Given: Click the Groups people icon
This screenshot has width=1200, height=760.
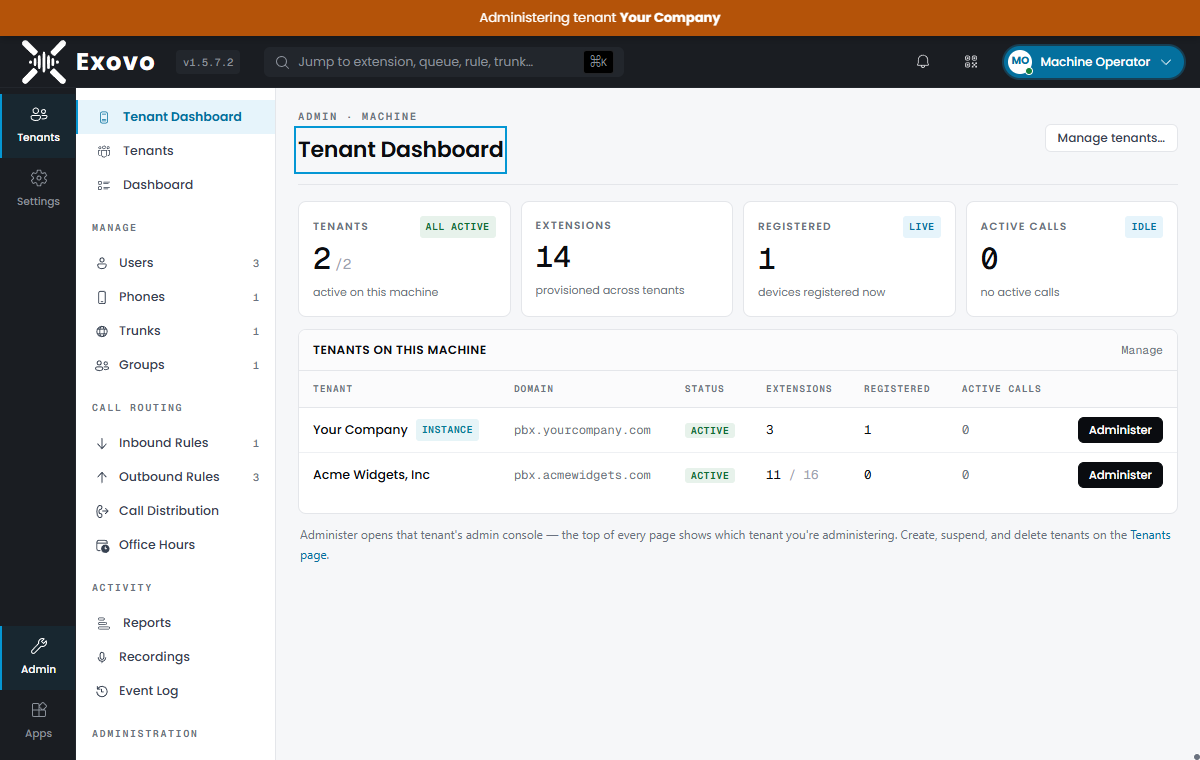Looking at the screenshot, I should [102, 365].
